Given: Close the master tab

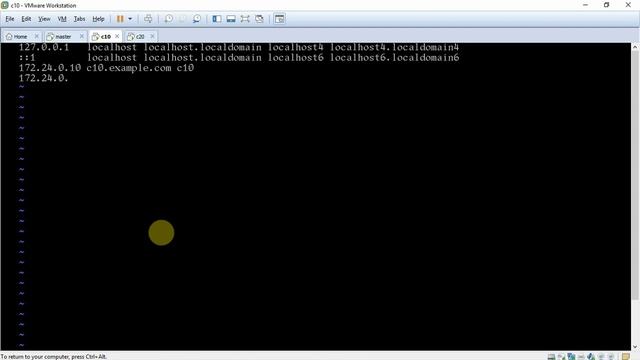Looking at the screenshot, I should click(82, 36).
